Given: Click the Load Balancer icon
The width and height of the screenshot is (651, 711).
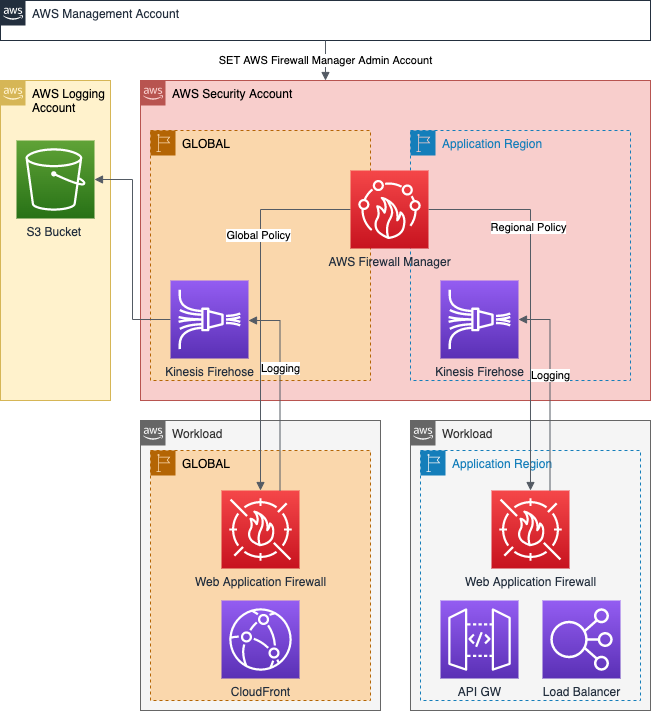Looking at the screenshot, I should (581, 639).
